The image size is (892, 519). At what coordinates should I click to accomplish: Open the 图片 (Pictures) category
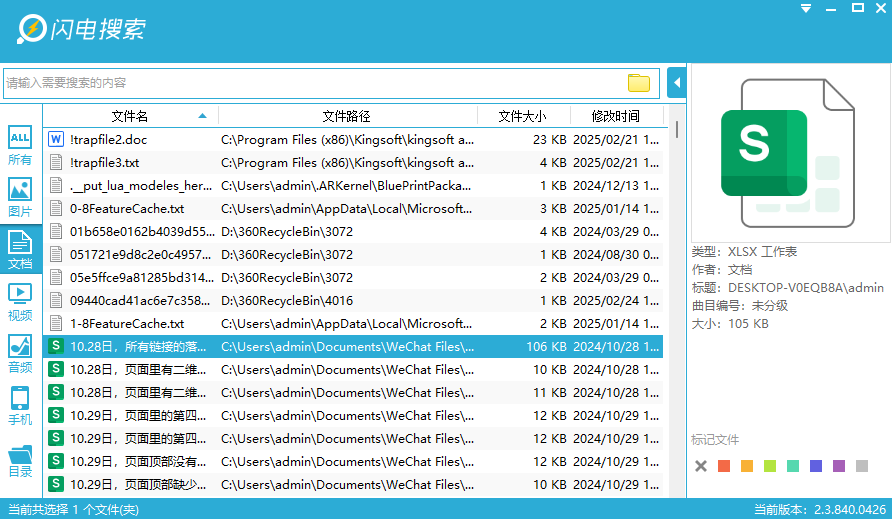pos(20,197)
